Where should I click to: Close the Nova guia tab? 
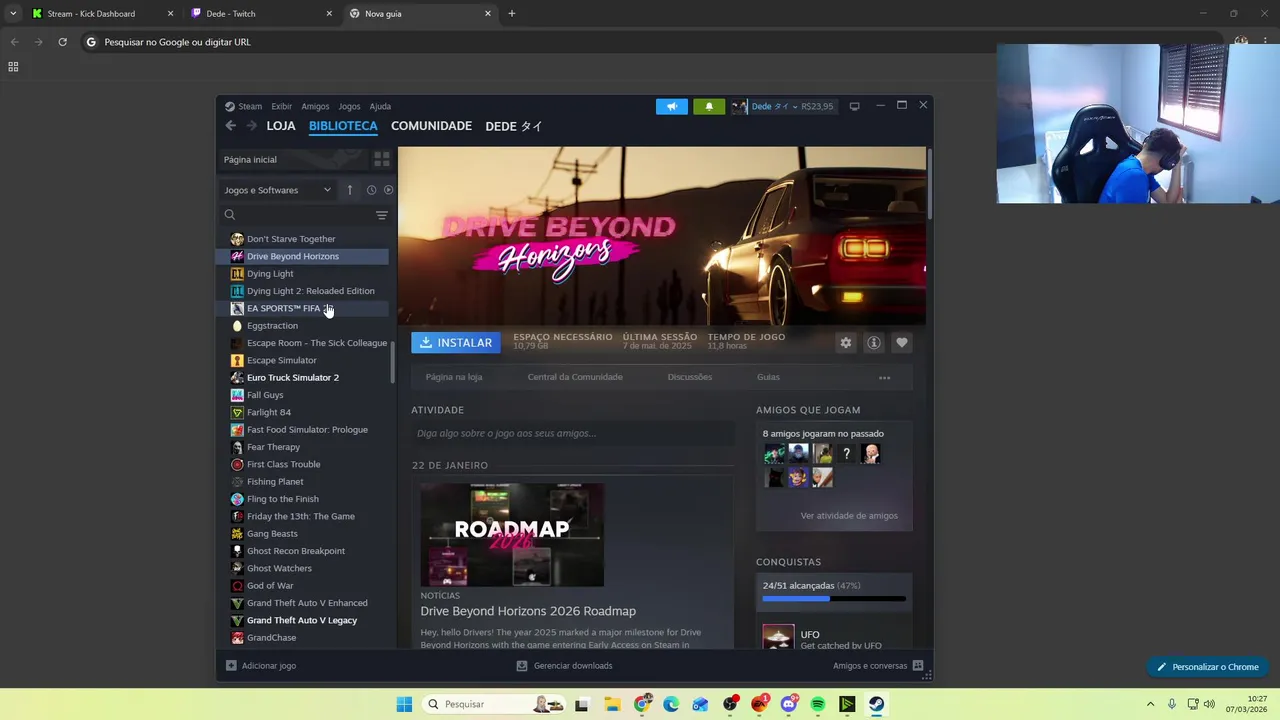[488, 14]
